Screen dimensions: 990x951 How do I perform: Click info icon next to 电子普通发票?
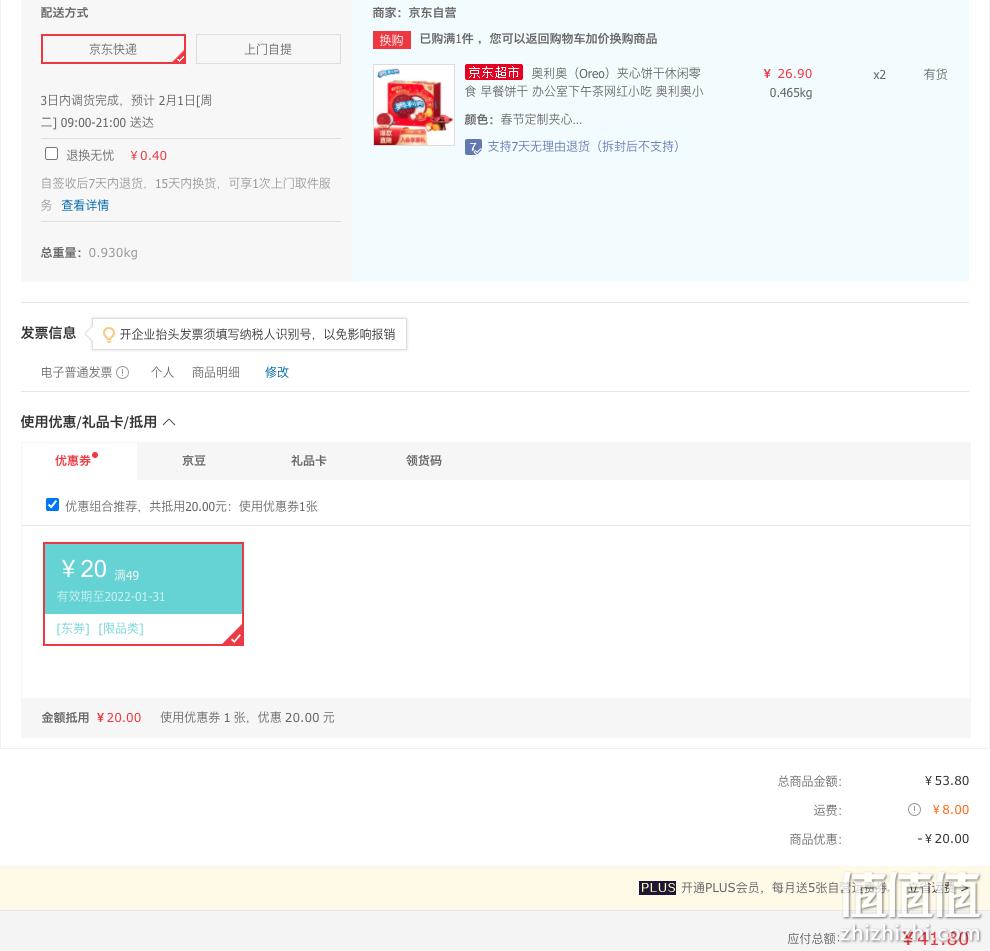pyautogui.click(x=122, y=373)
